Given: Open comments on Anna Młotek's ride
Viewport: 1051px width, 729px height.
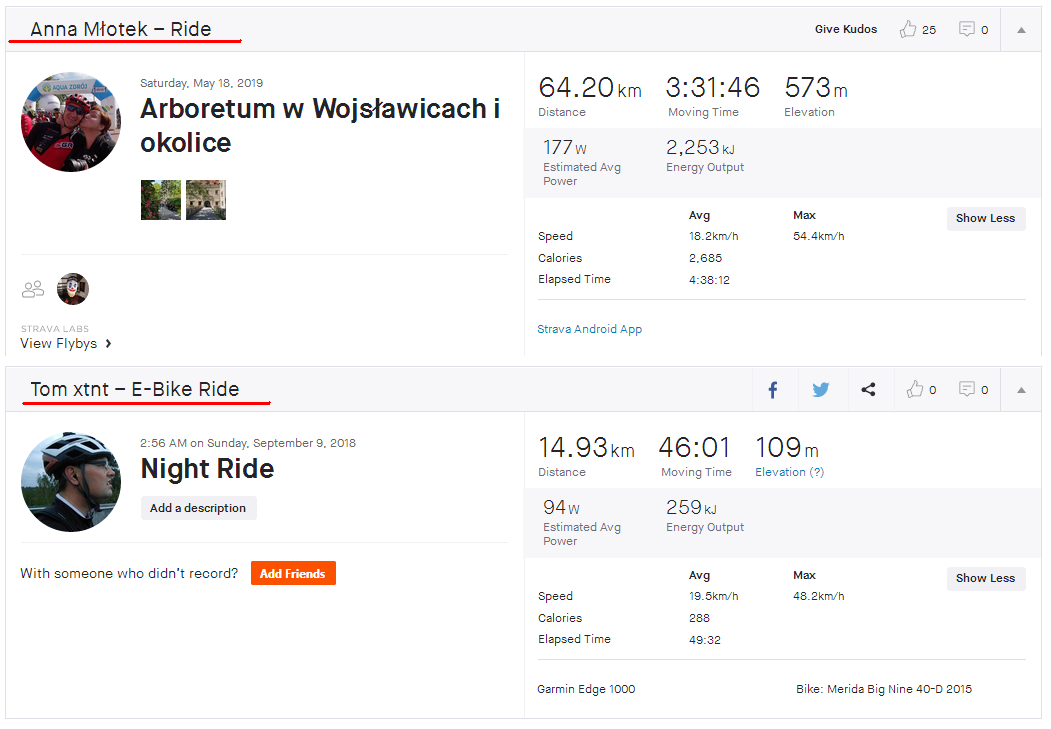Looking at the screenshot, I should (967, 30).
